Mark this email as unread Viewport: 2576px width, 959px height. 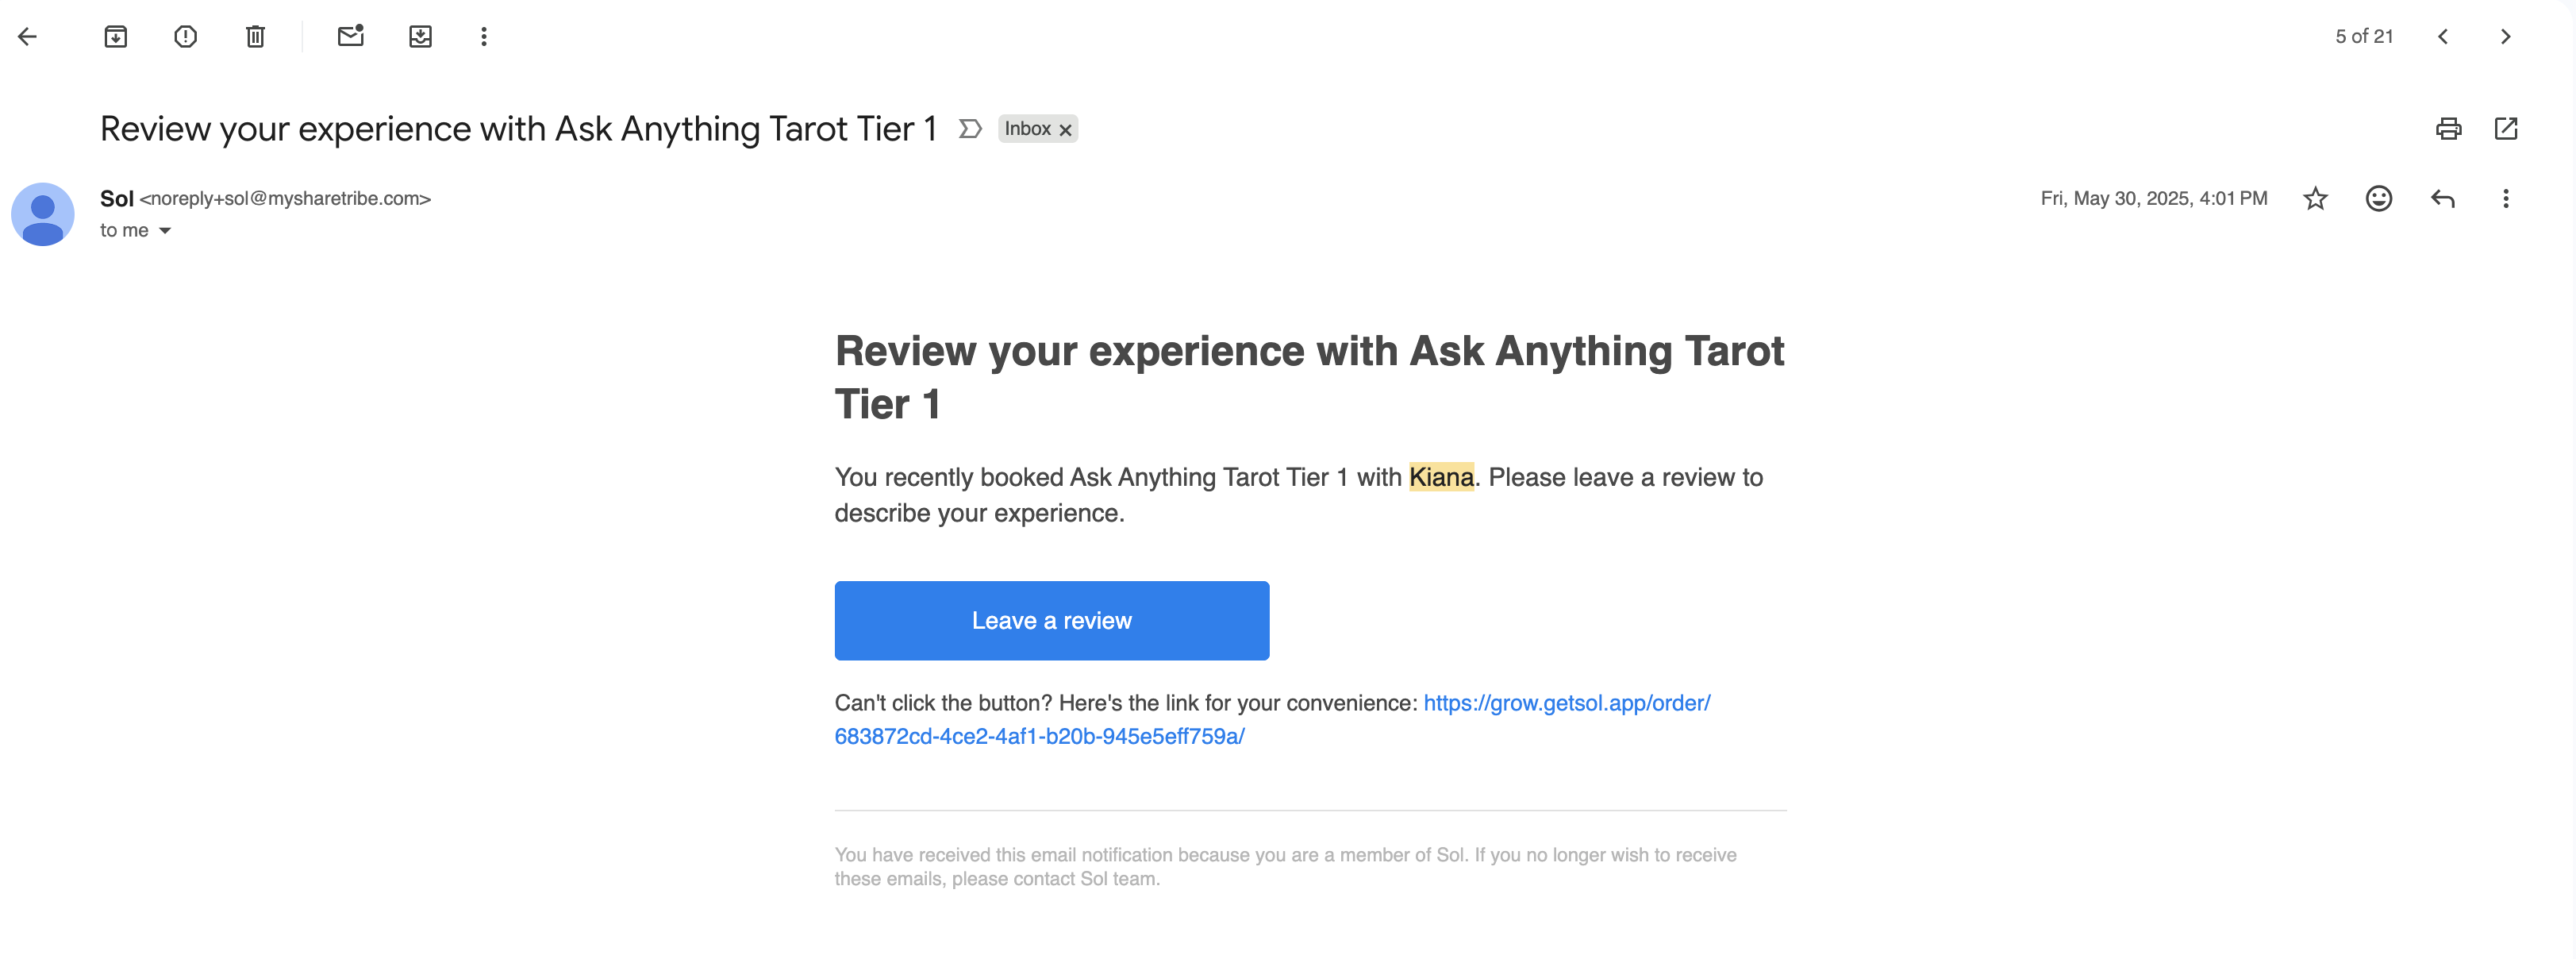350,37
